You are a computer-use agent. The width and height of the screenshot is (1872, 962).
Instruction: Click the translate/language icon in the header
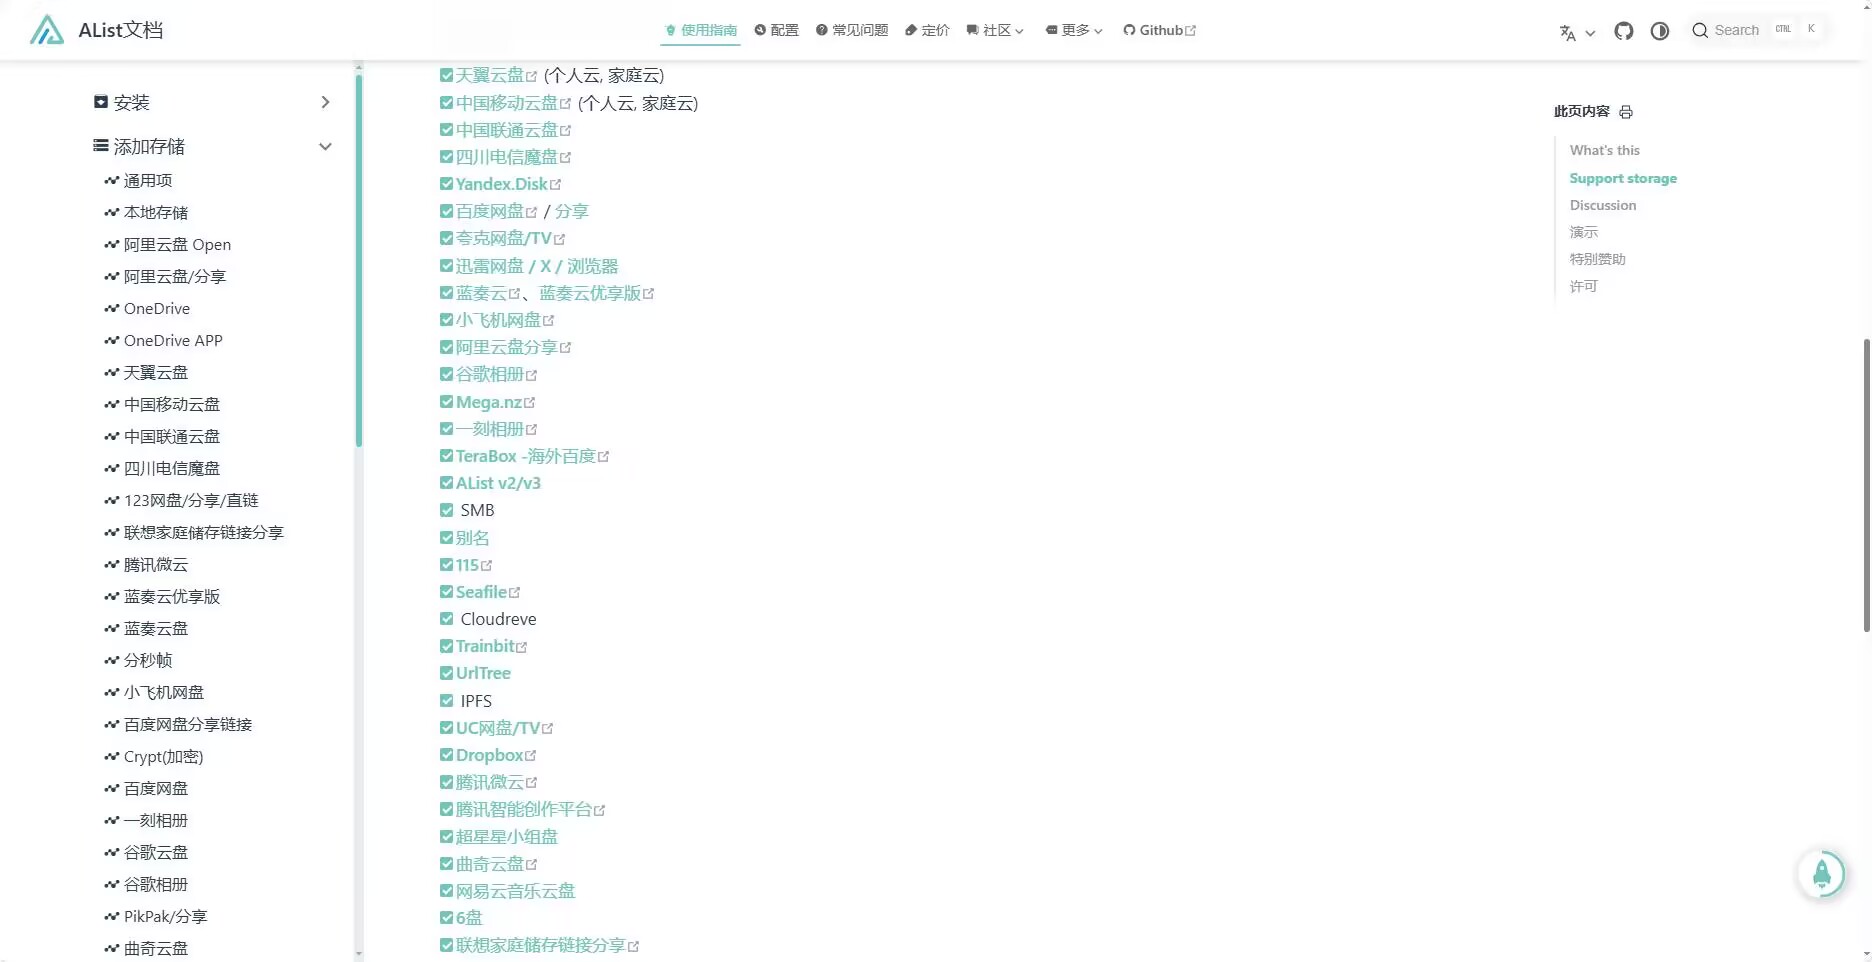click(1568, 31)
